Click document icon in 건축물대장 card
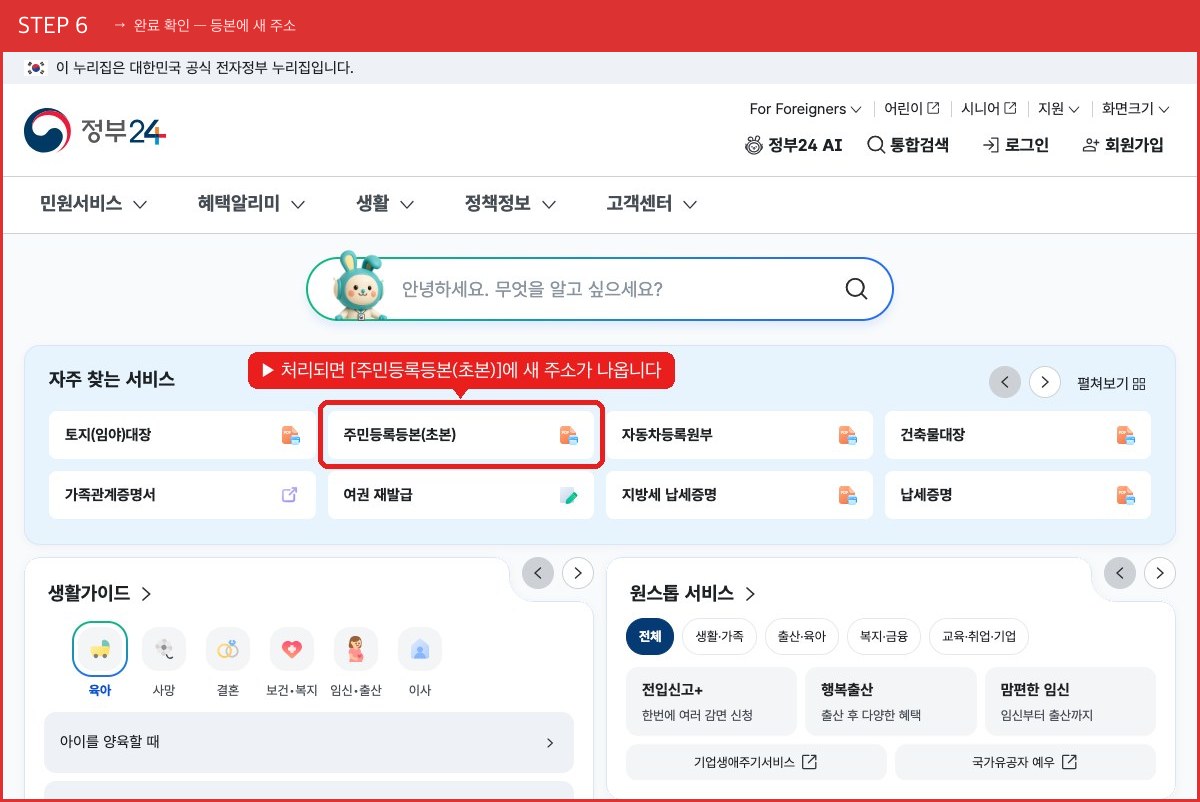 pos(1126,435)
